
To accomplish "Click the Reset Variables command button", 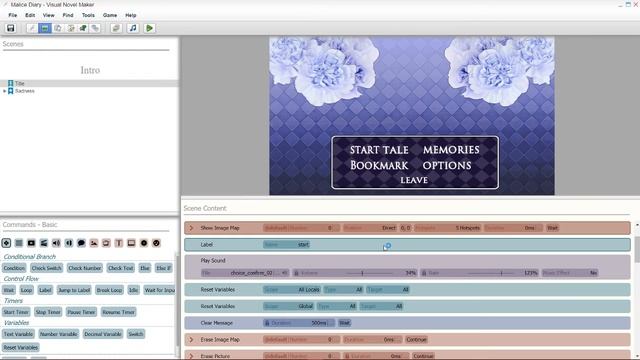I will (x=21, y=348).
